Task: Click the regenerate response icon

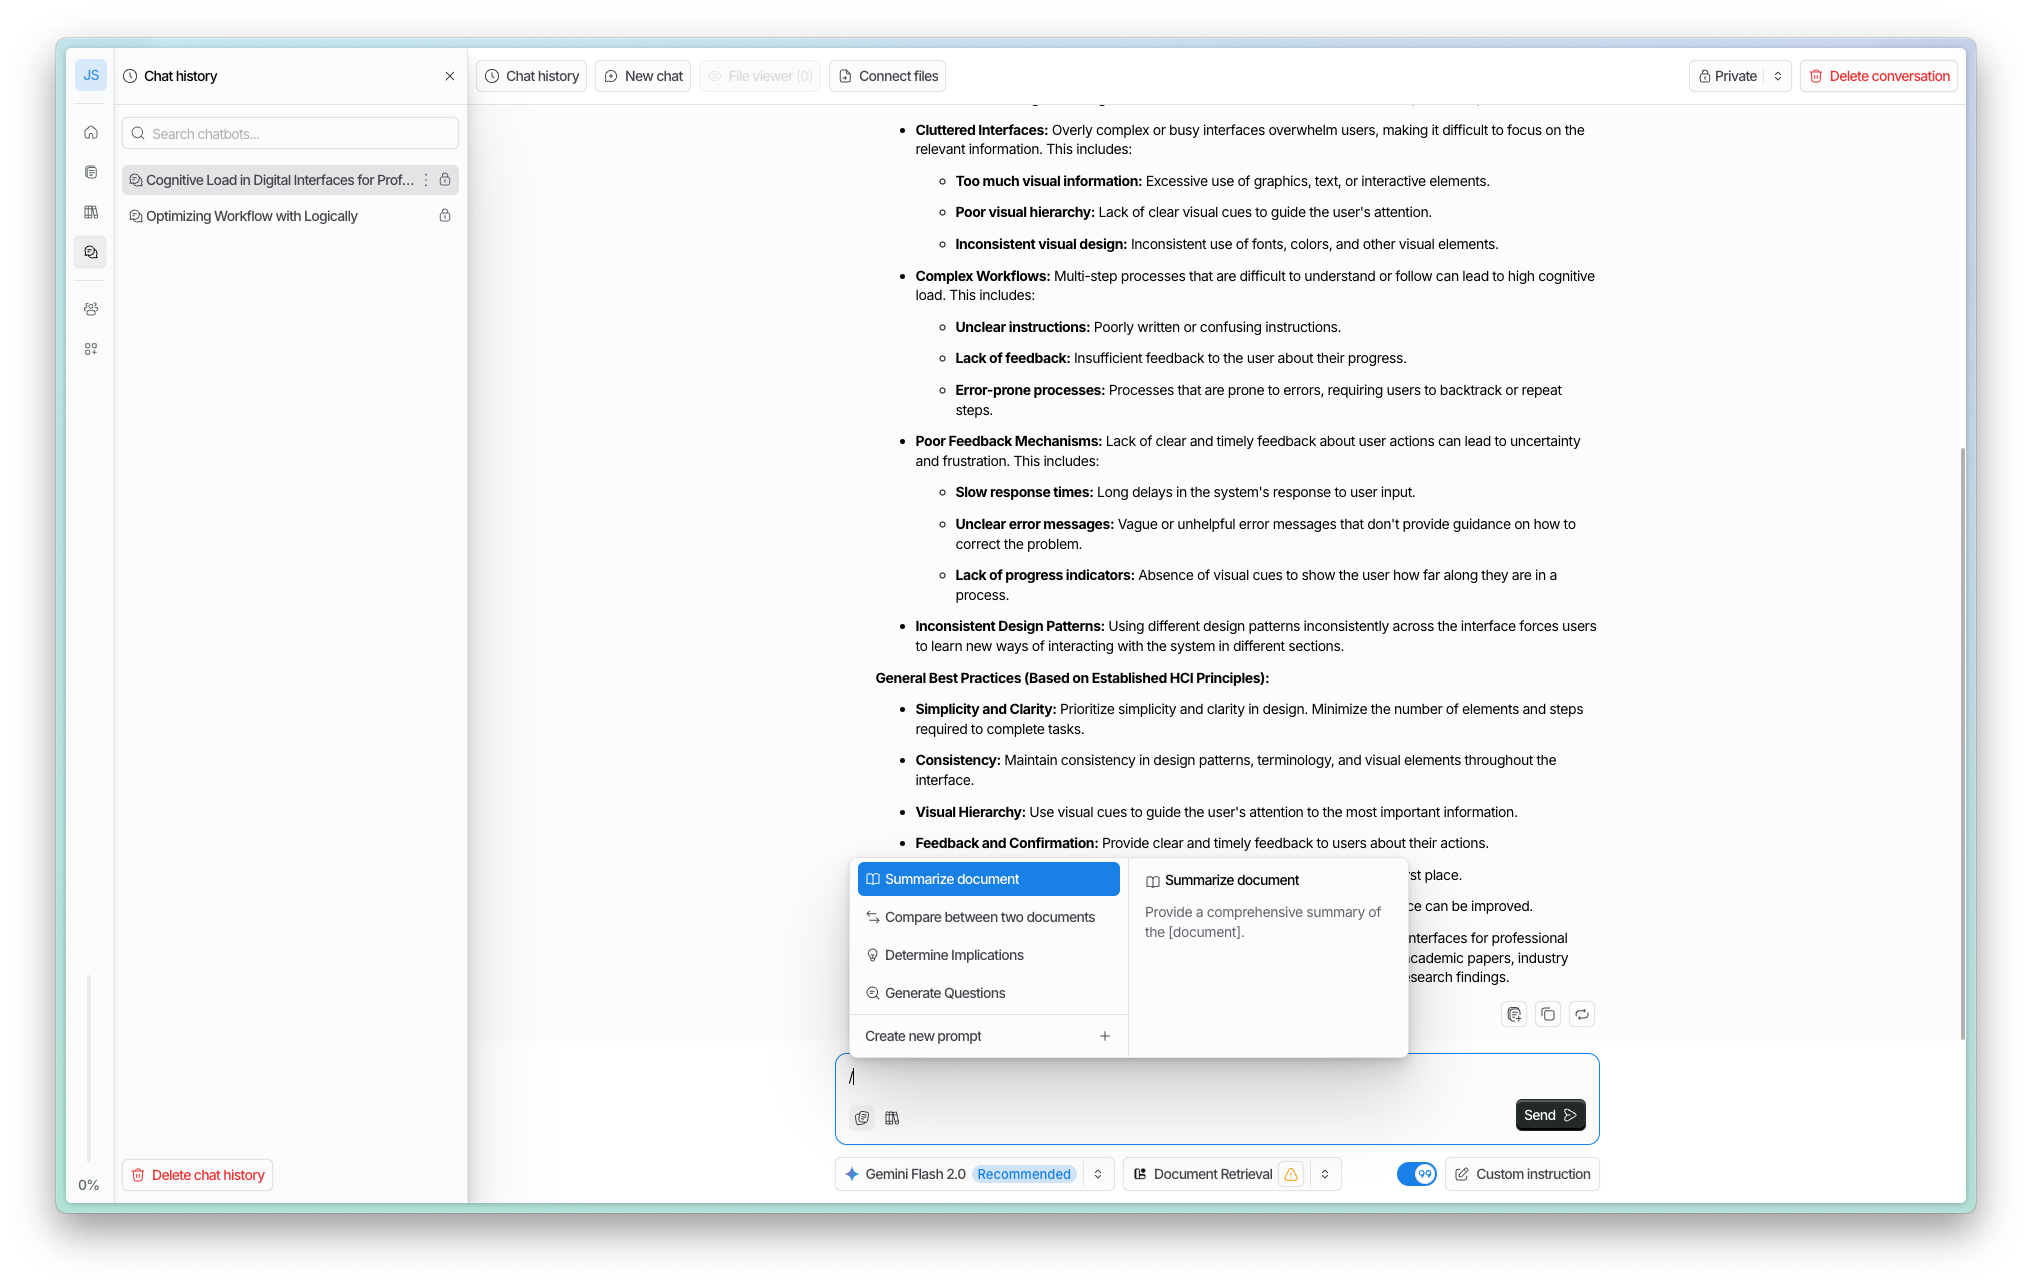Action: (1582, 1014)
